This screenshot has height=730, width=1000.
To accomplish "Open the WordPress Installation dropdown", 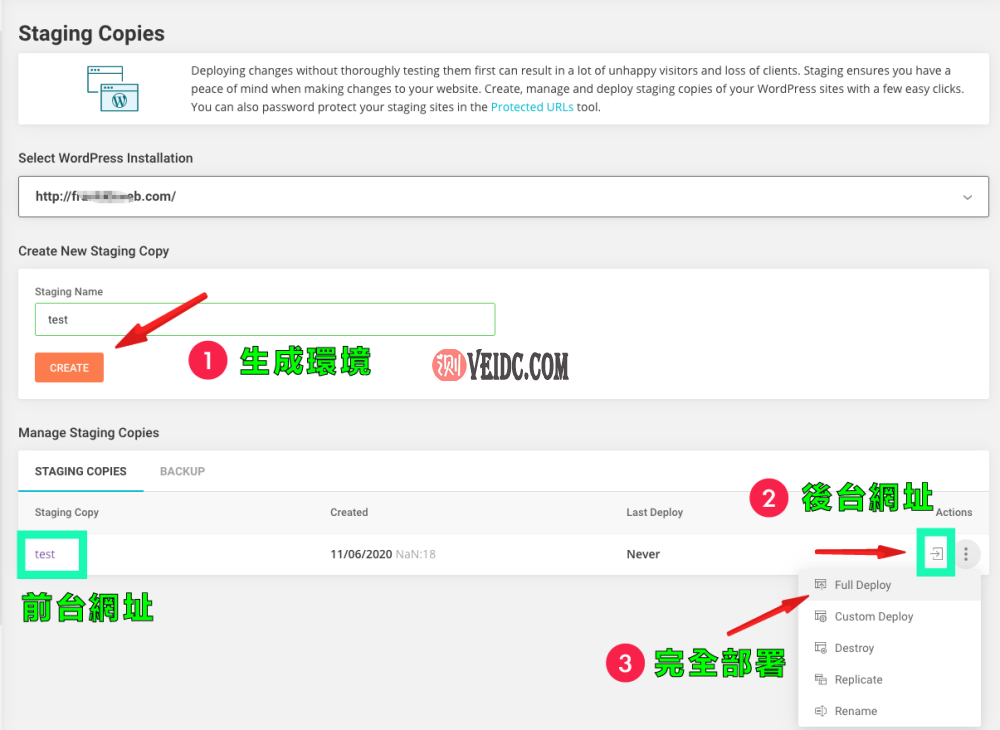I will pos(500,196).
